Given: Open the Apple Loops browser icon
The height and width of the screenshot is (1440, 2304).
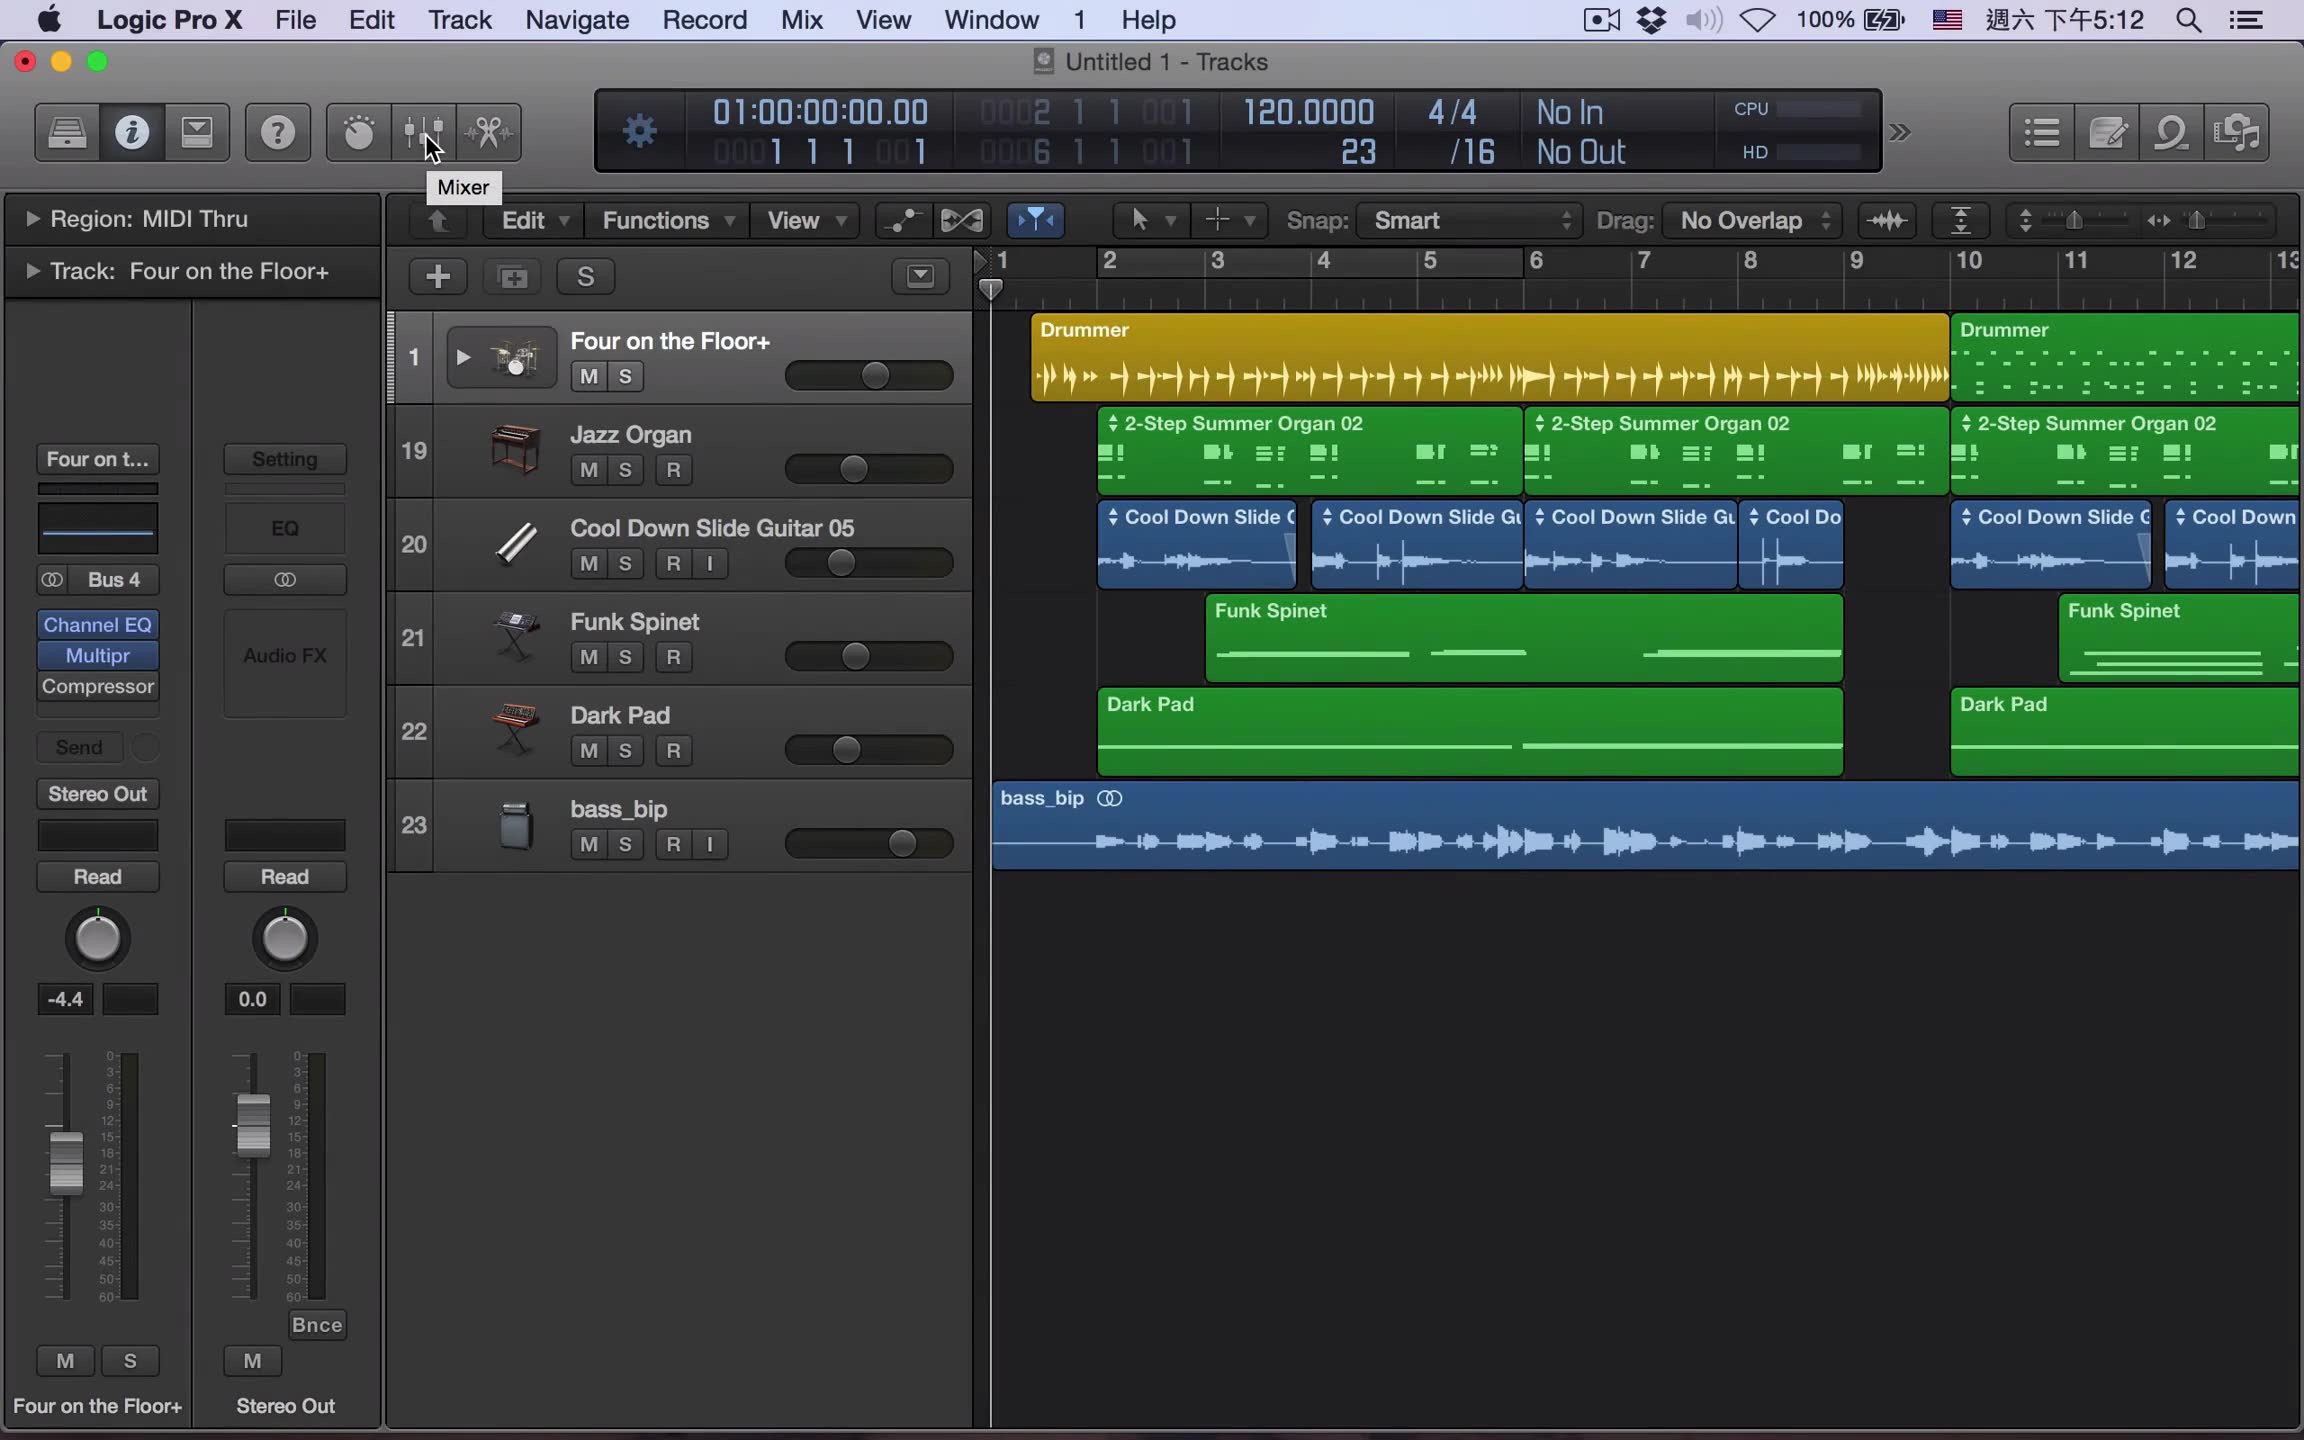Looking at the screenshot, I should coord(2173,131).
